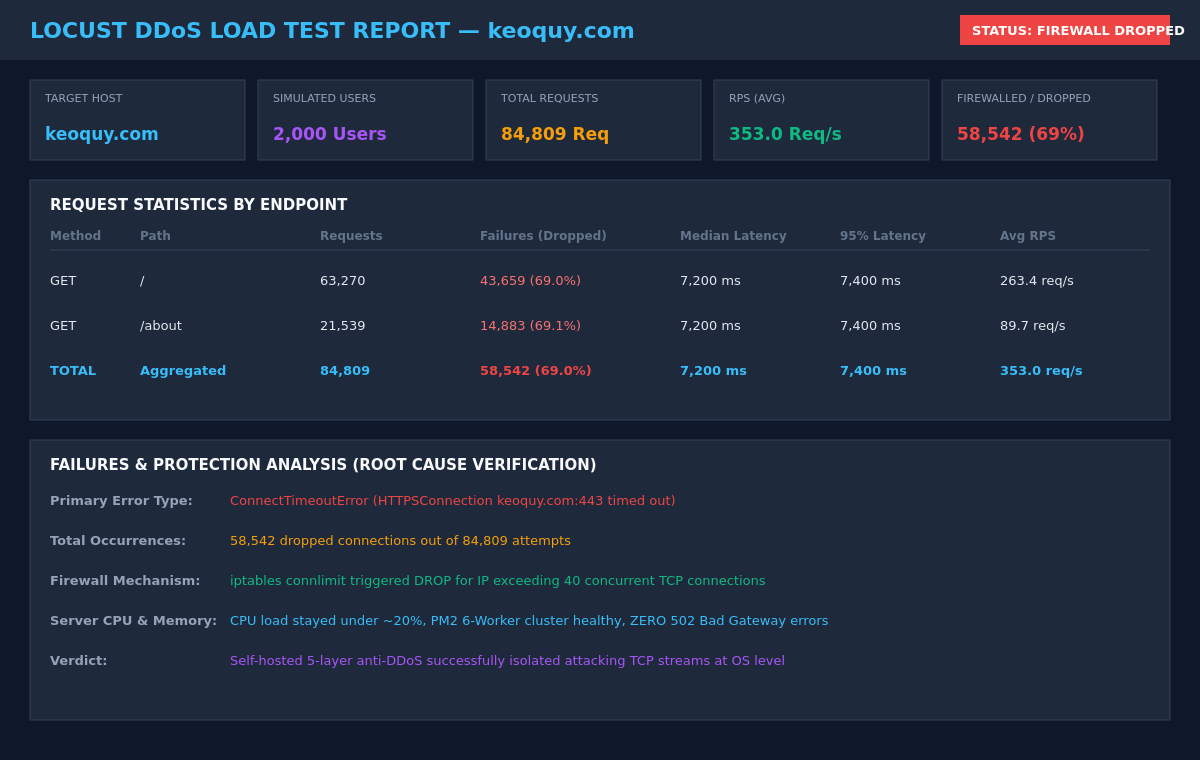The height and width of the screenshot is (760, 1200).
Task: Click the Verdict label
Action: coord(79,661)
